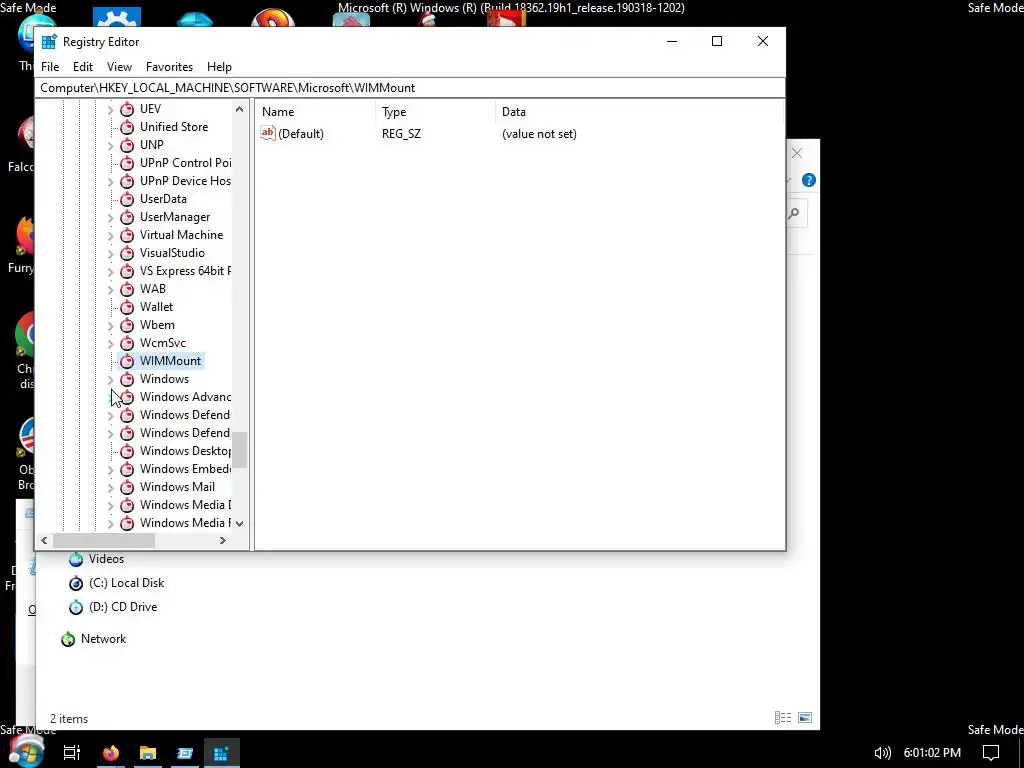Image resolution: width=1024 pixels, height=768 pixels.
Task: Click the tree pane vertical scrollbar thumb
Action: click(x=240, y=450)
